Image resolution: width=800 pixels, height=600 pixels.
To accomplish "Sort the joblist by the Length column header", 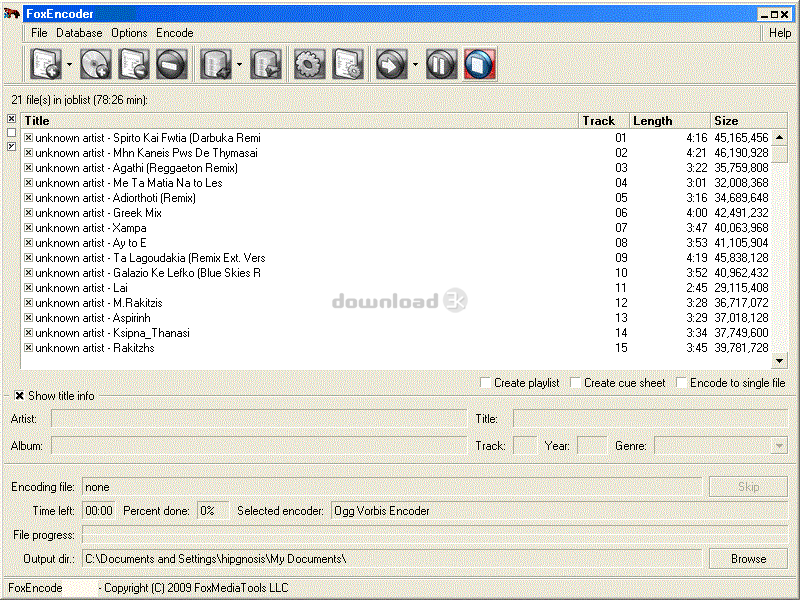I will [670, 121].
